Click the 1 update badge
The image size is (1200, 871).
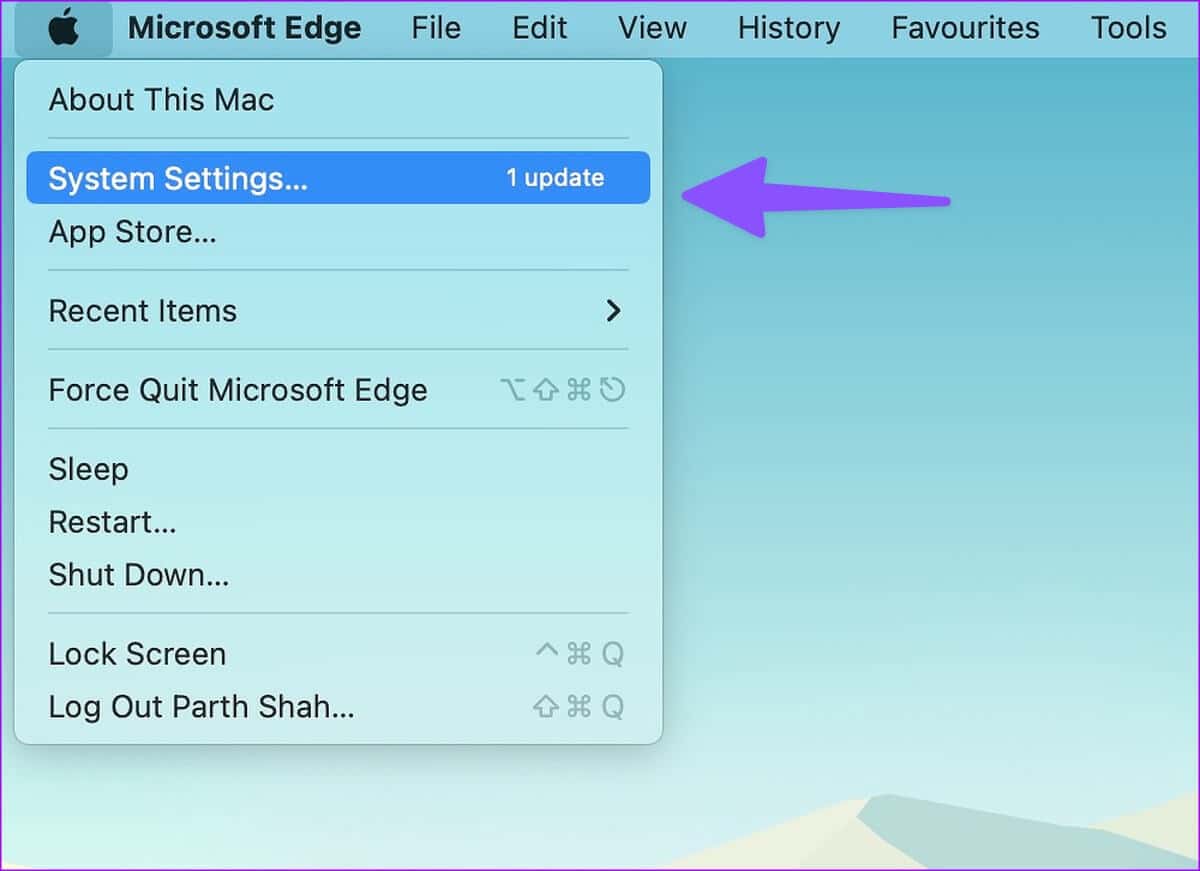554,178
